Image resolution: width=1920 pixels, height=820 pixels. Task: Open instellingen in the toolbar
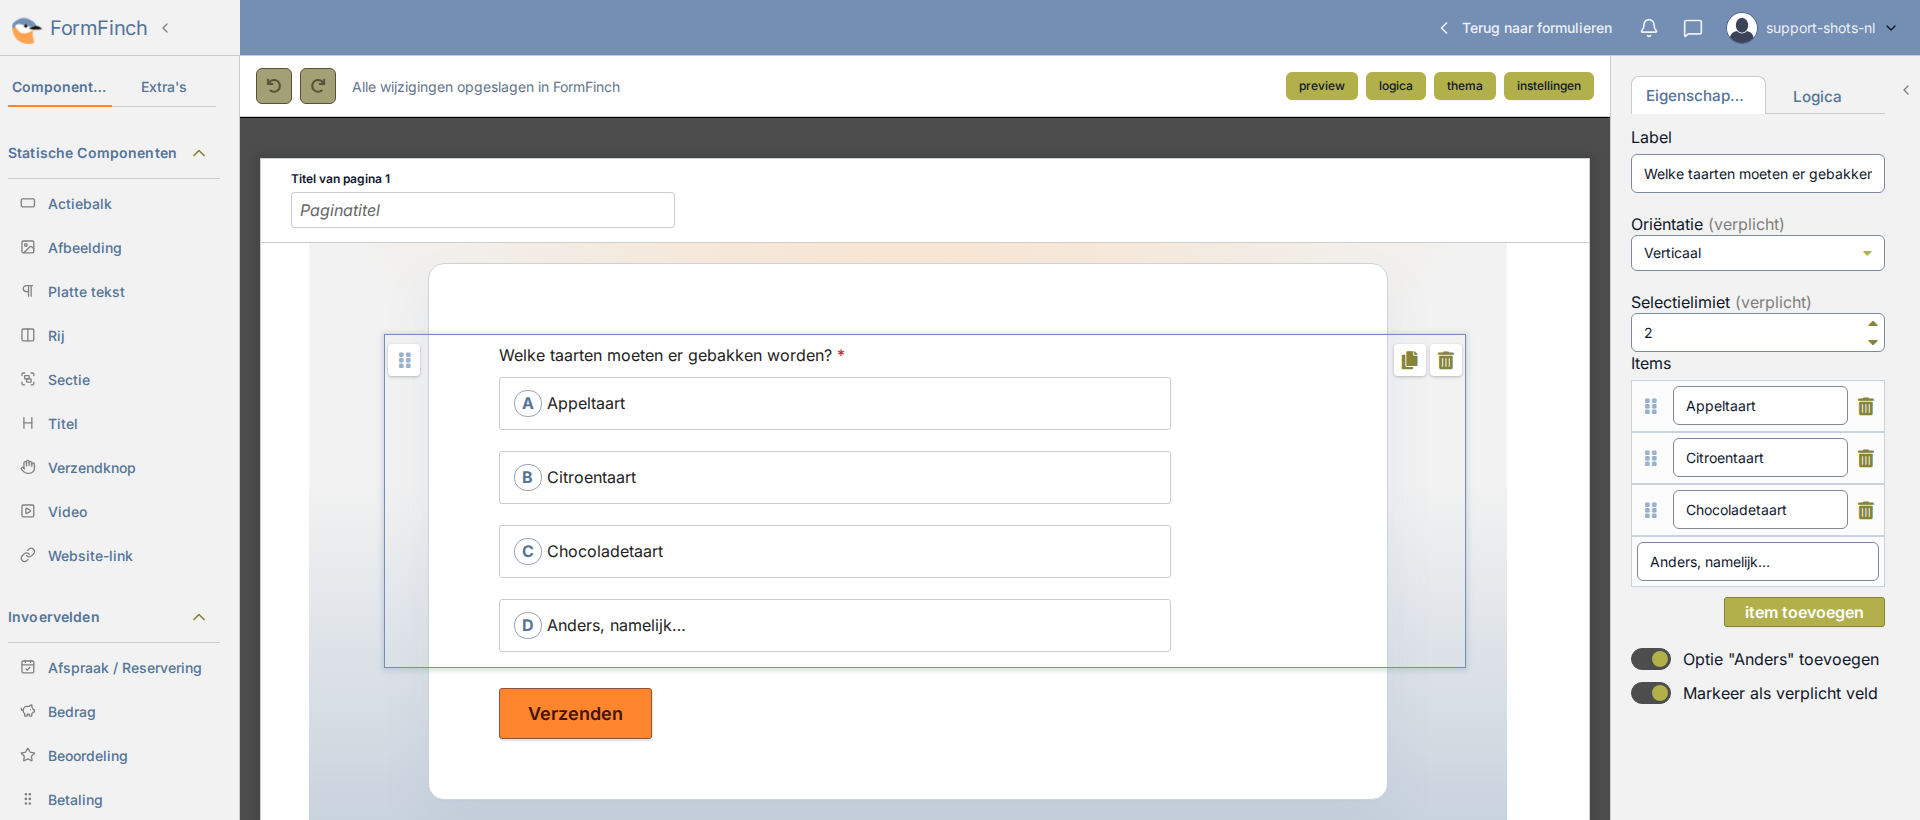(1549, 86)
